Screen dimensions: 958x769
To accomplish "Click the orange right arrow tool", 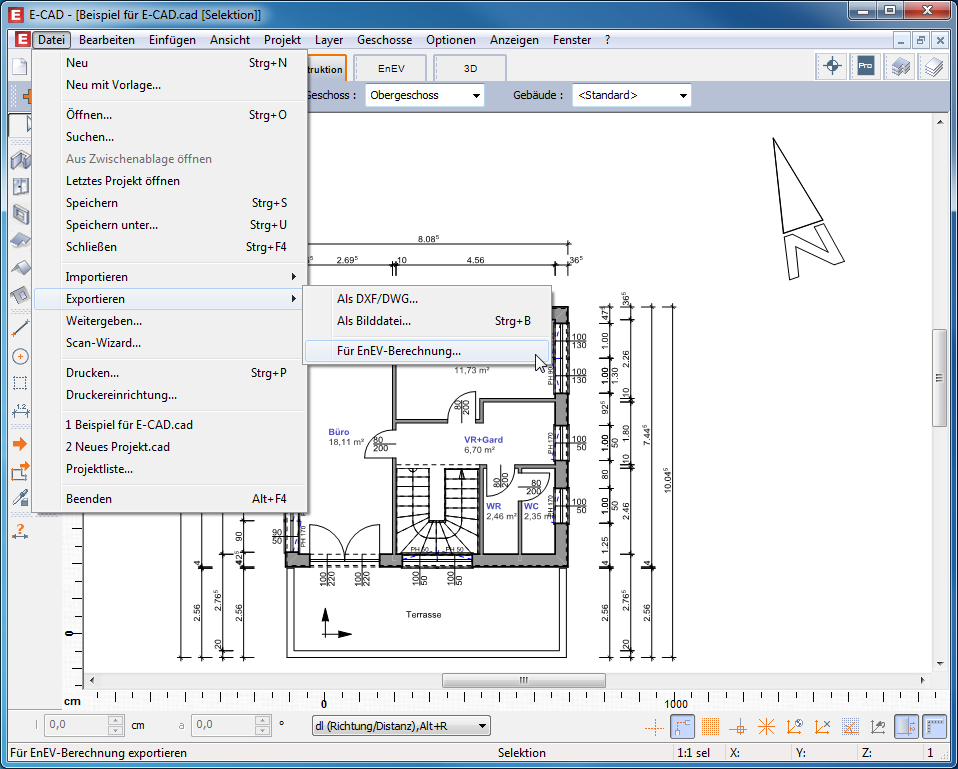I will [x=20, y=443].
